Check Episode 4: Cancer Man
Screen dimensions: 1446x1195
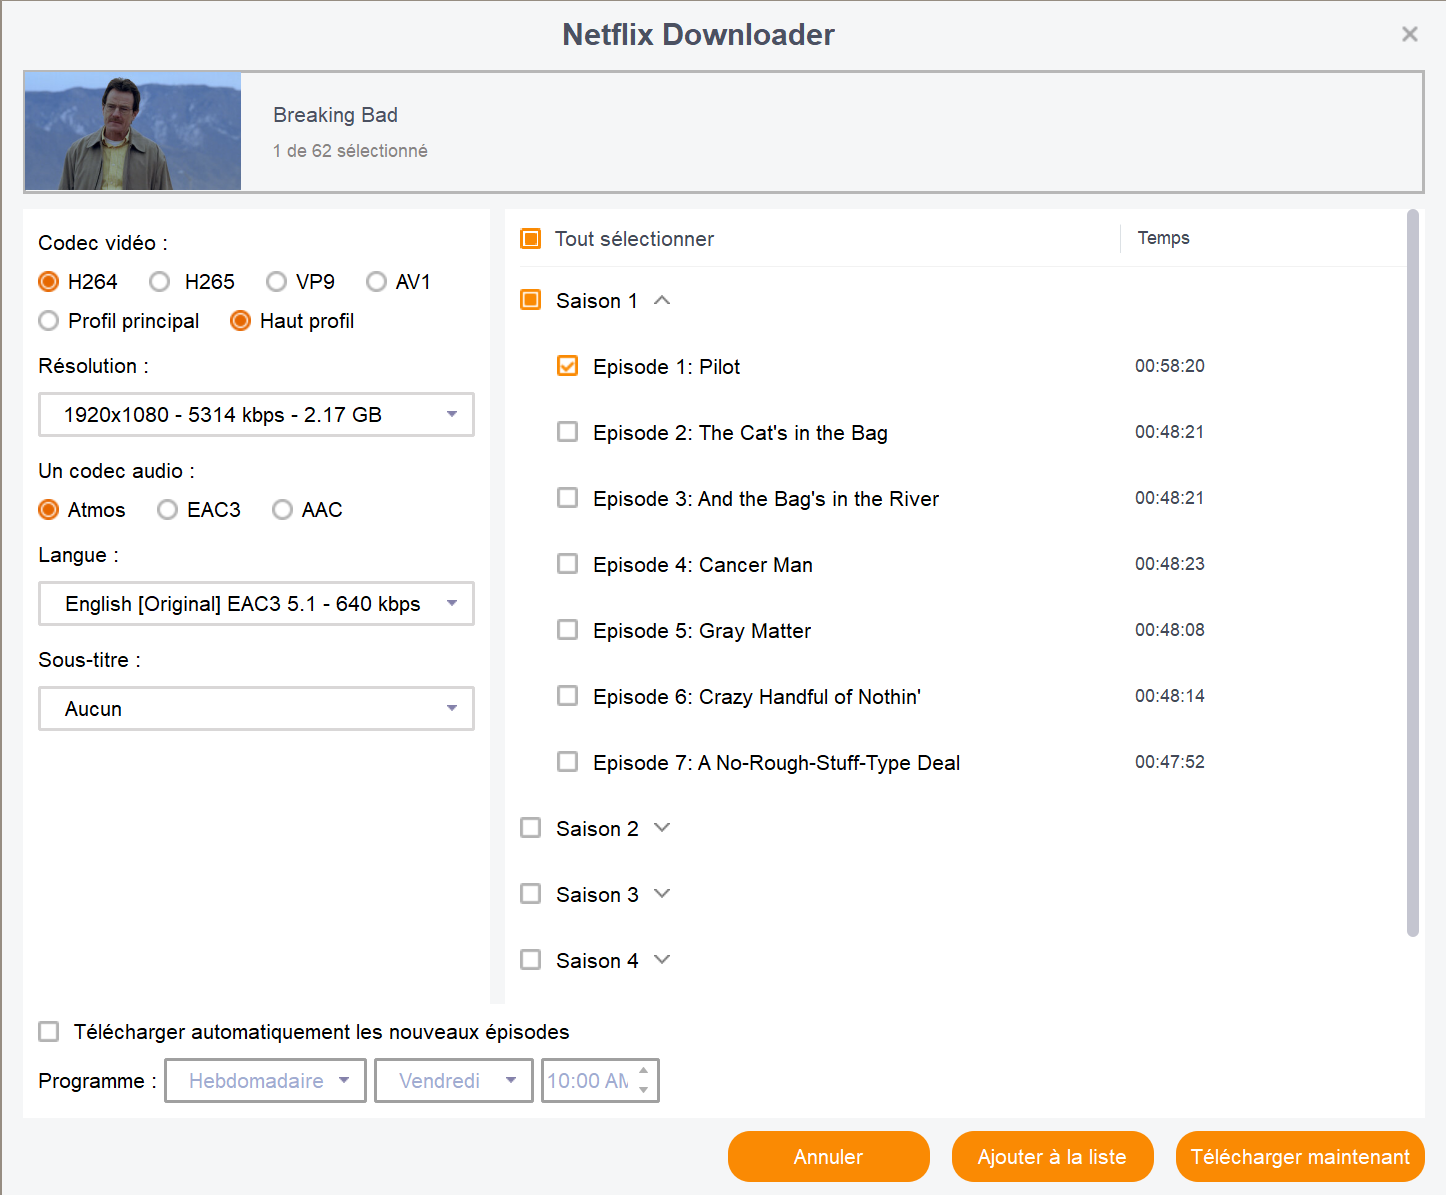point(567,564)
